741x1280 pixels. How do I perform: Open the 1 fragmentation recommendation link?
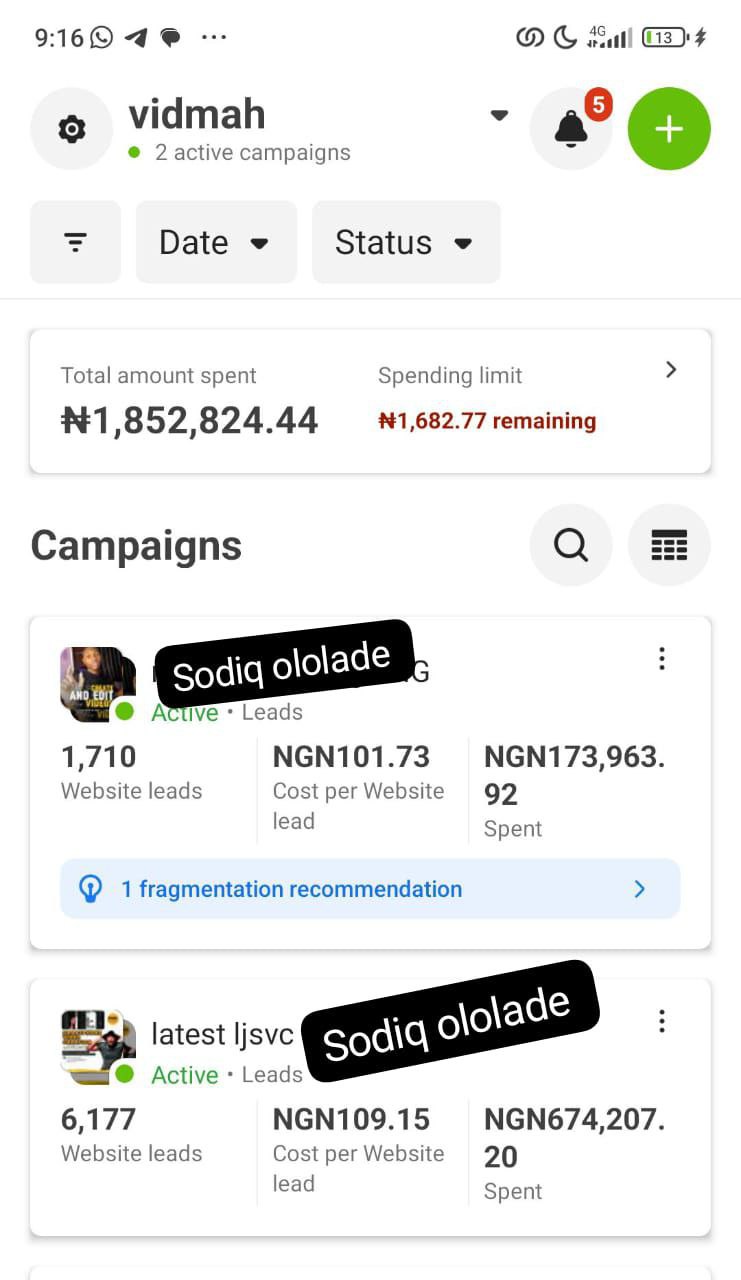pos(291,889)
